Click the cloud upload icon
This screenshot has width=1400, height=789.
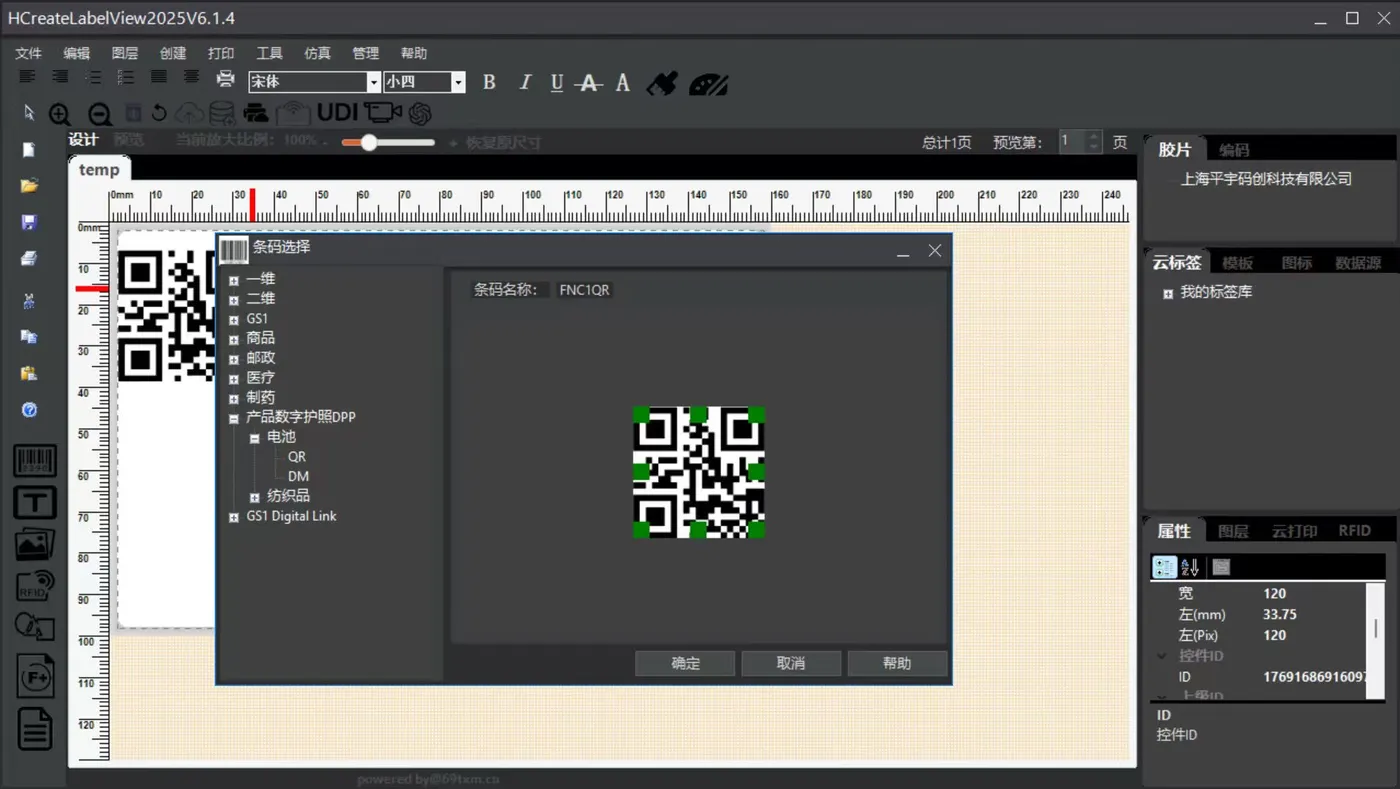(190, 113)
